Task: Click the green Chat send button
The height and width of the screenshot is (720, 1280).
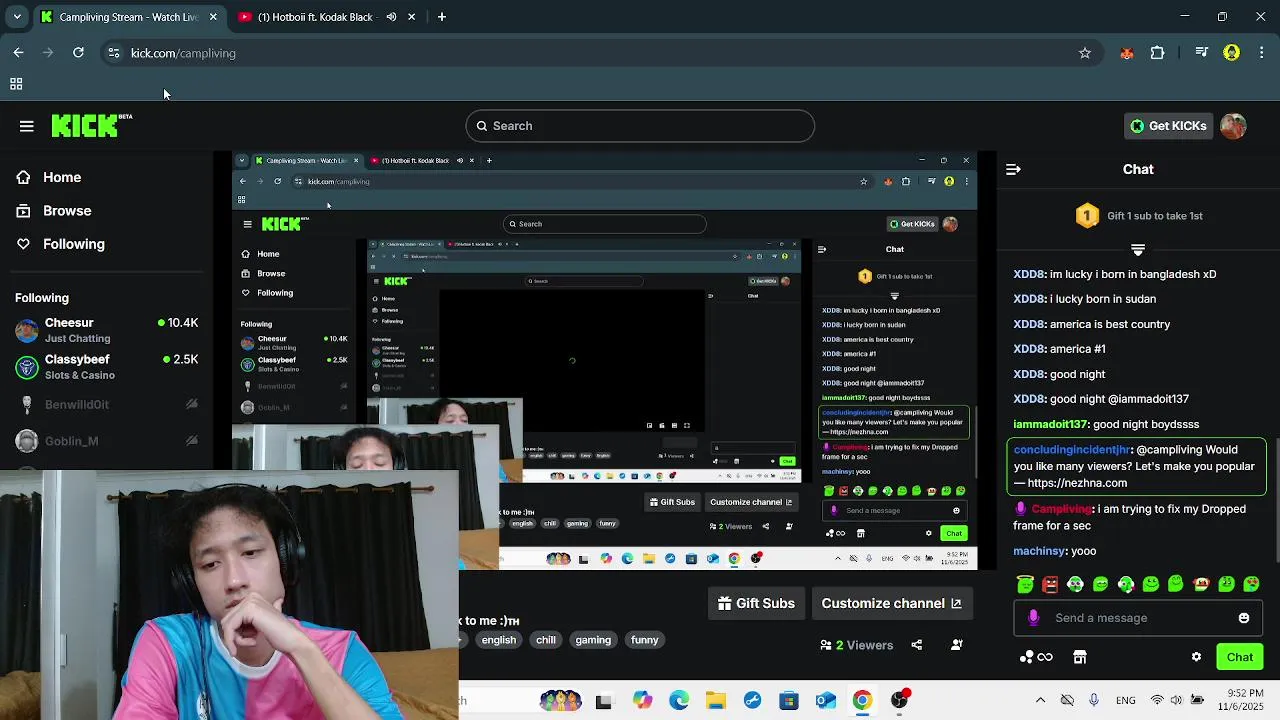Action: 1240,657
